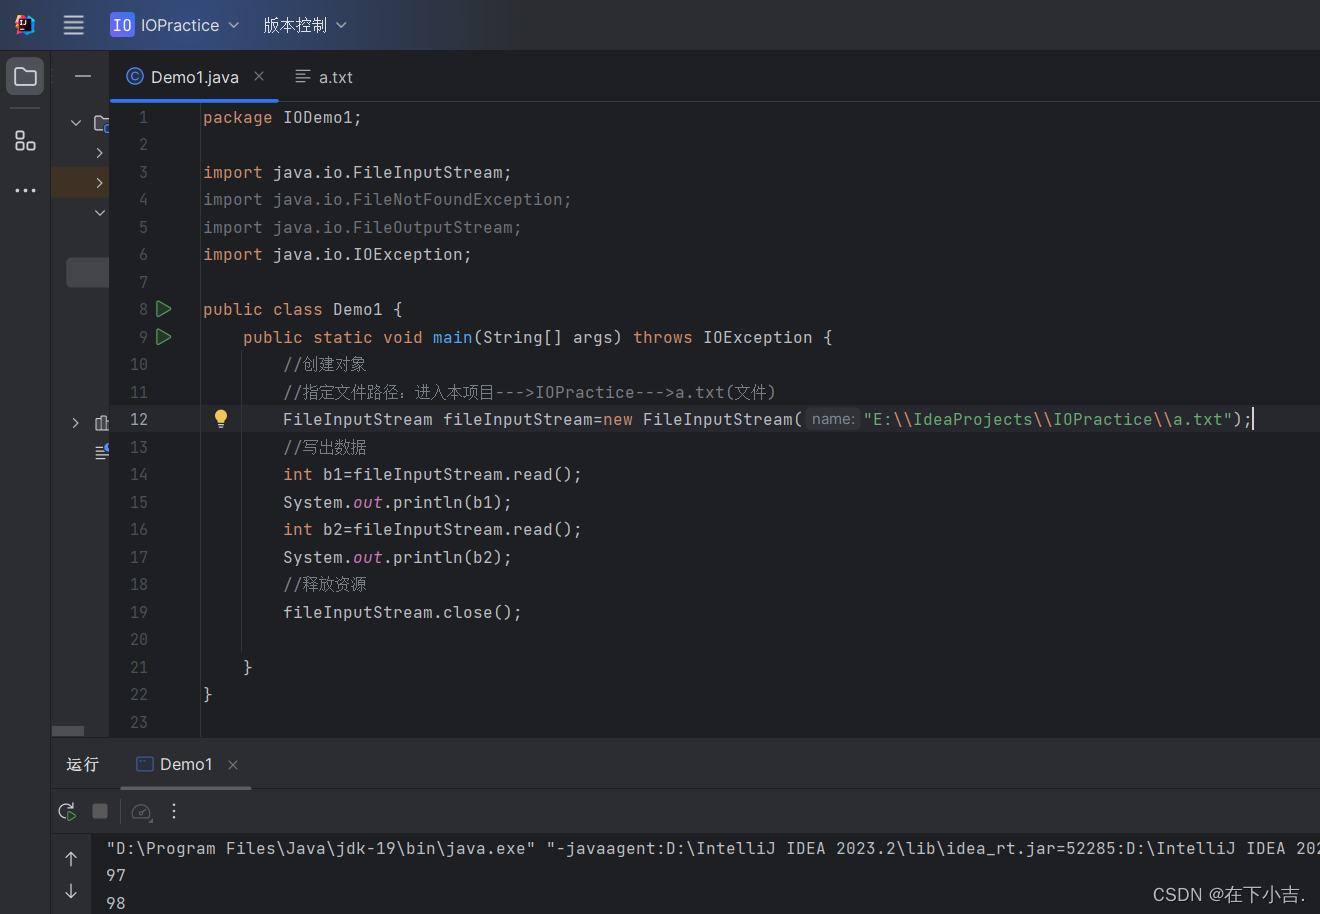The width and height of the screenshot is (1320, 914).
Task: Run main method via gutter arrow on line 9
Action: 164,337
